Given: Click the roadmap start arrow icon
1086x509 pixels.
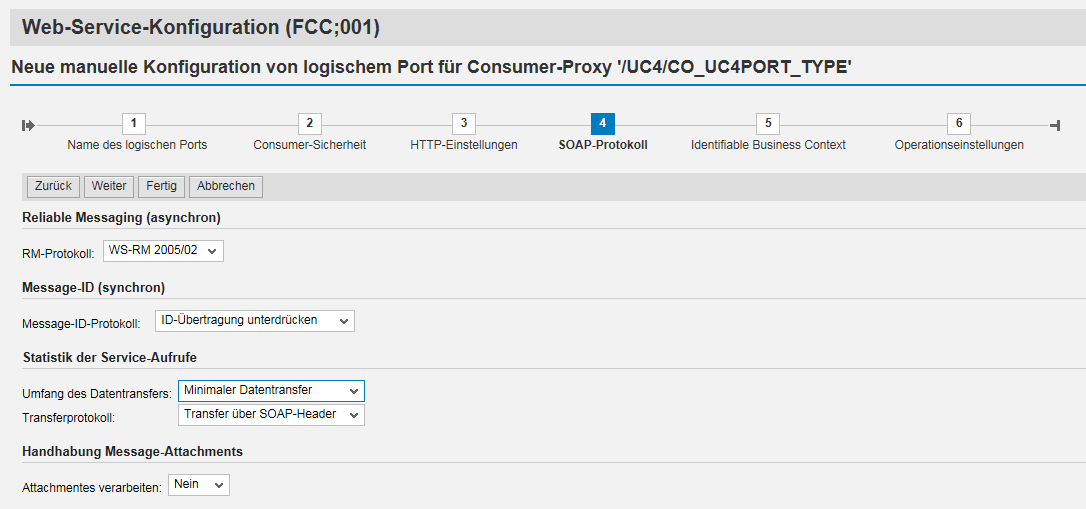Looking at the screenshot, I should click(29, 125).
